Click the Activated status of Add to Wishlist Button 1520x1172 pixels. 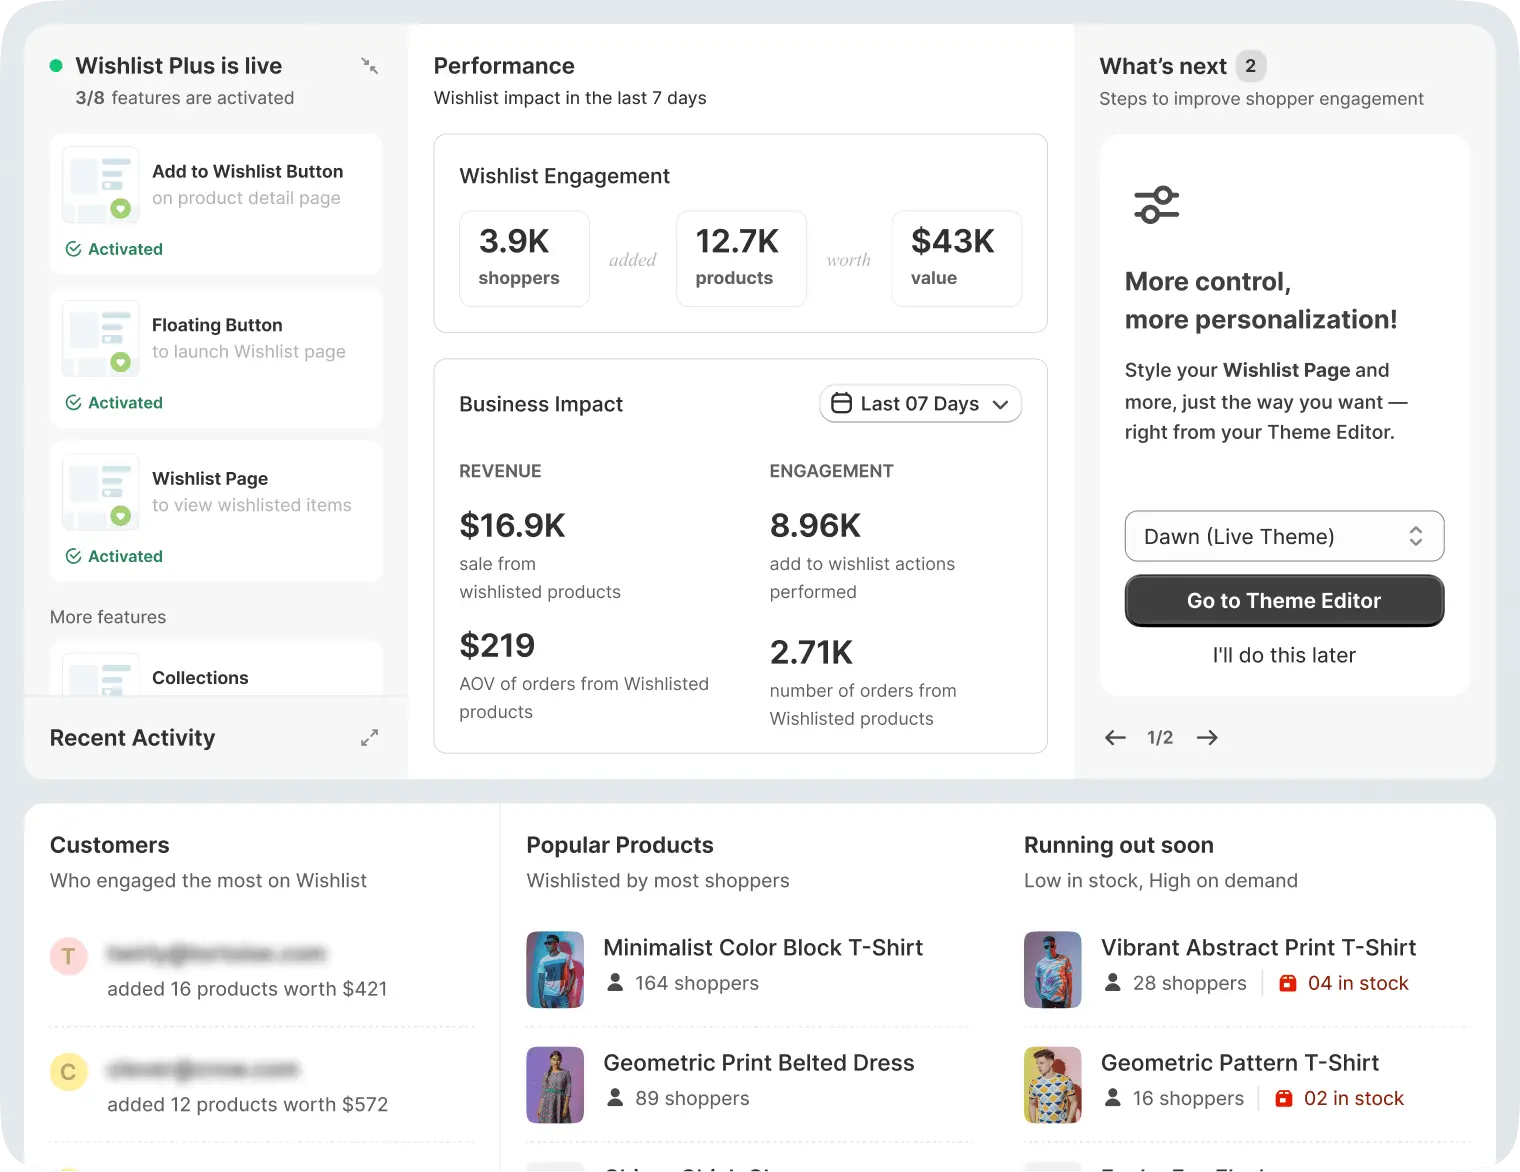click(114, 249)
